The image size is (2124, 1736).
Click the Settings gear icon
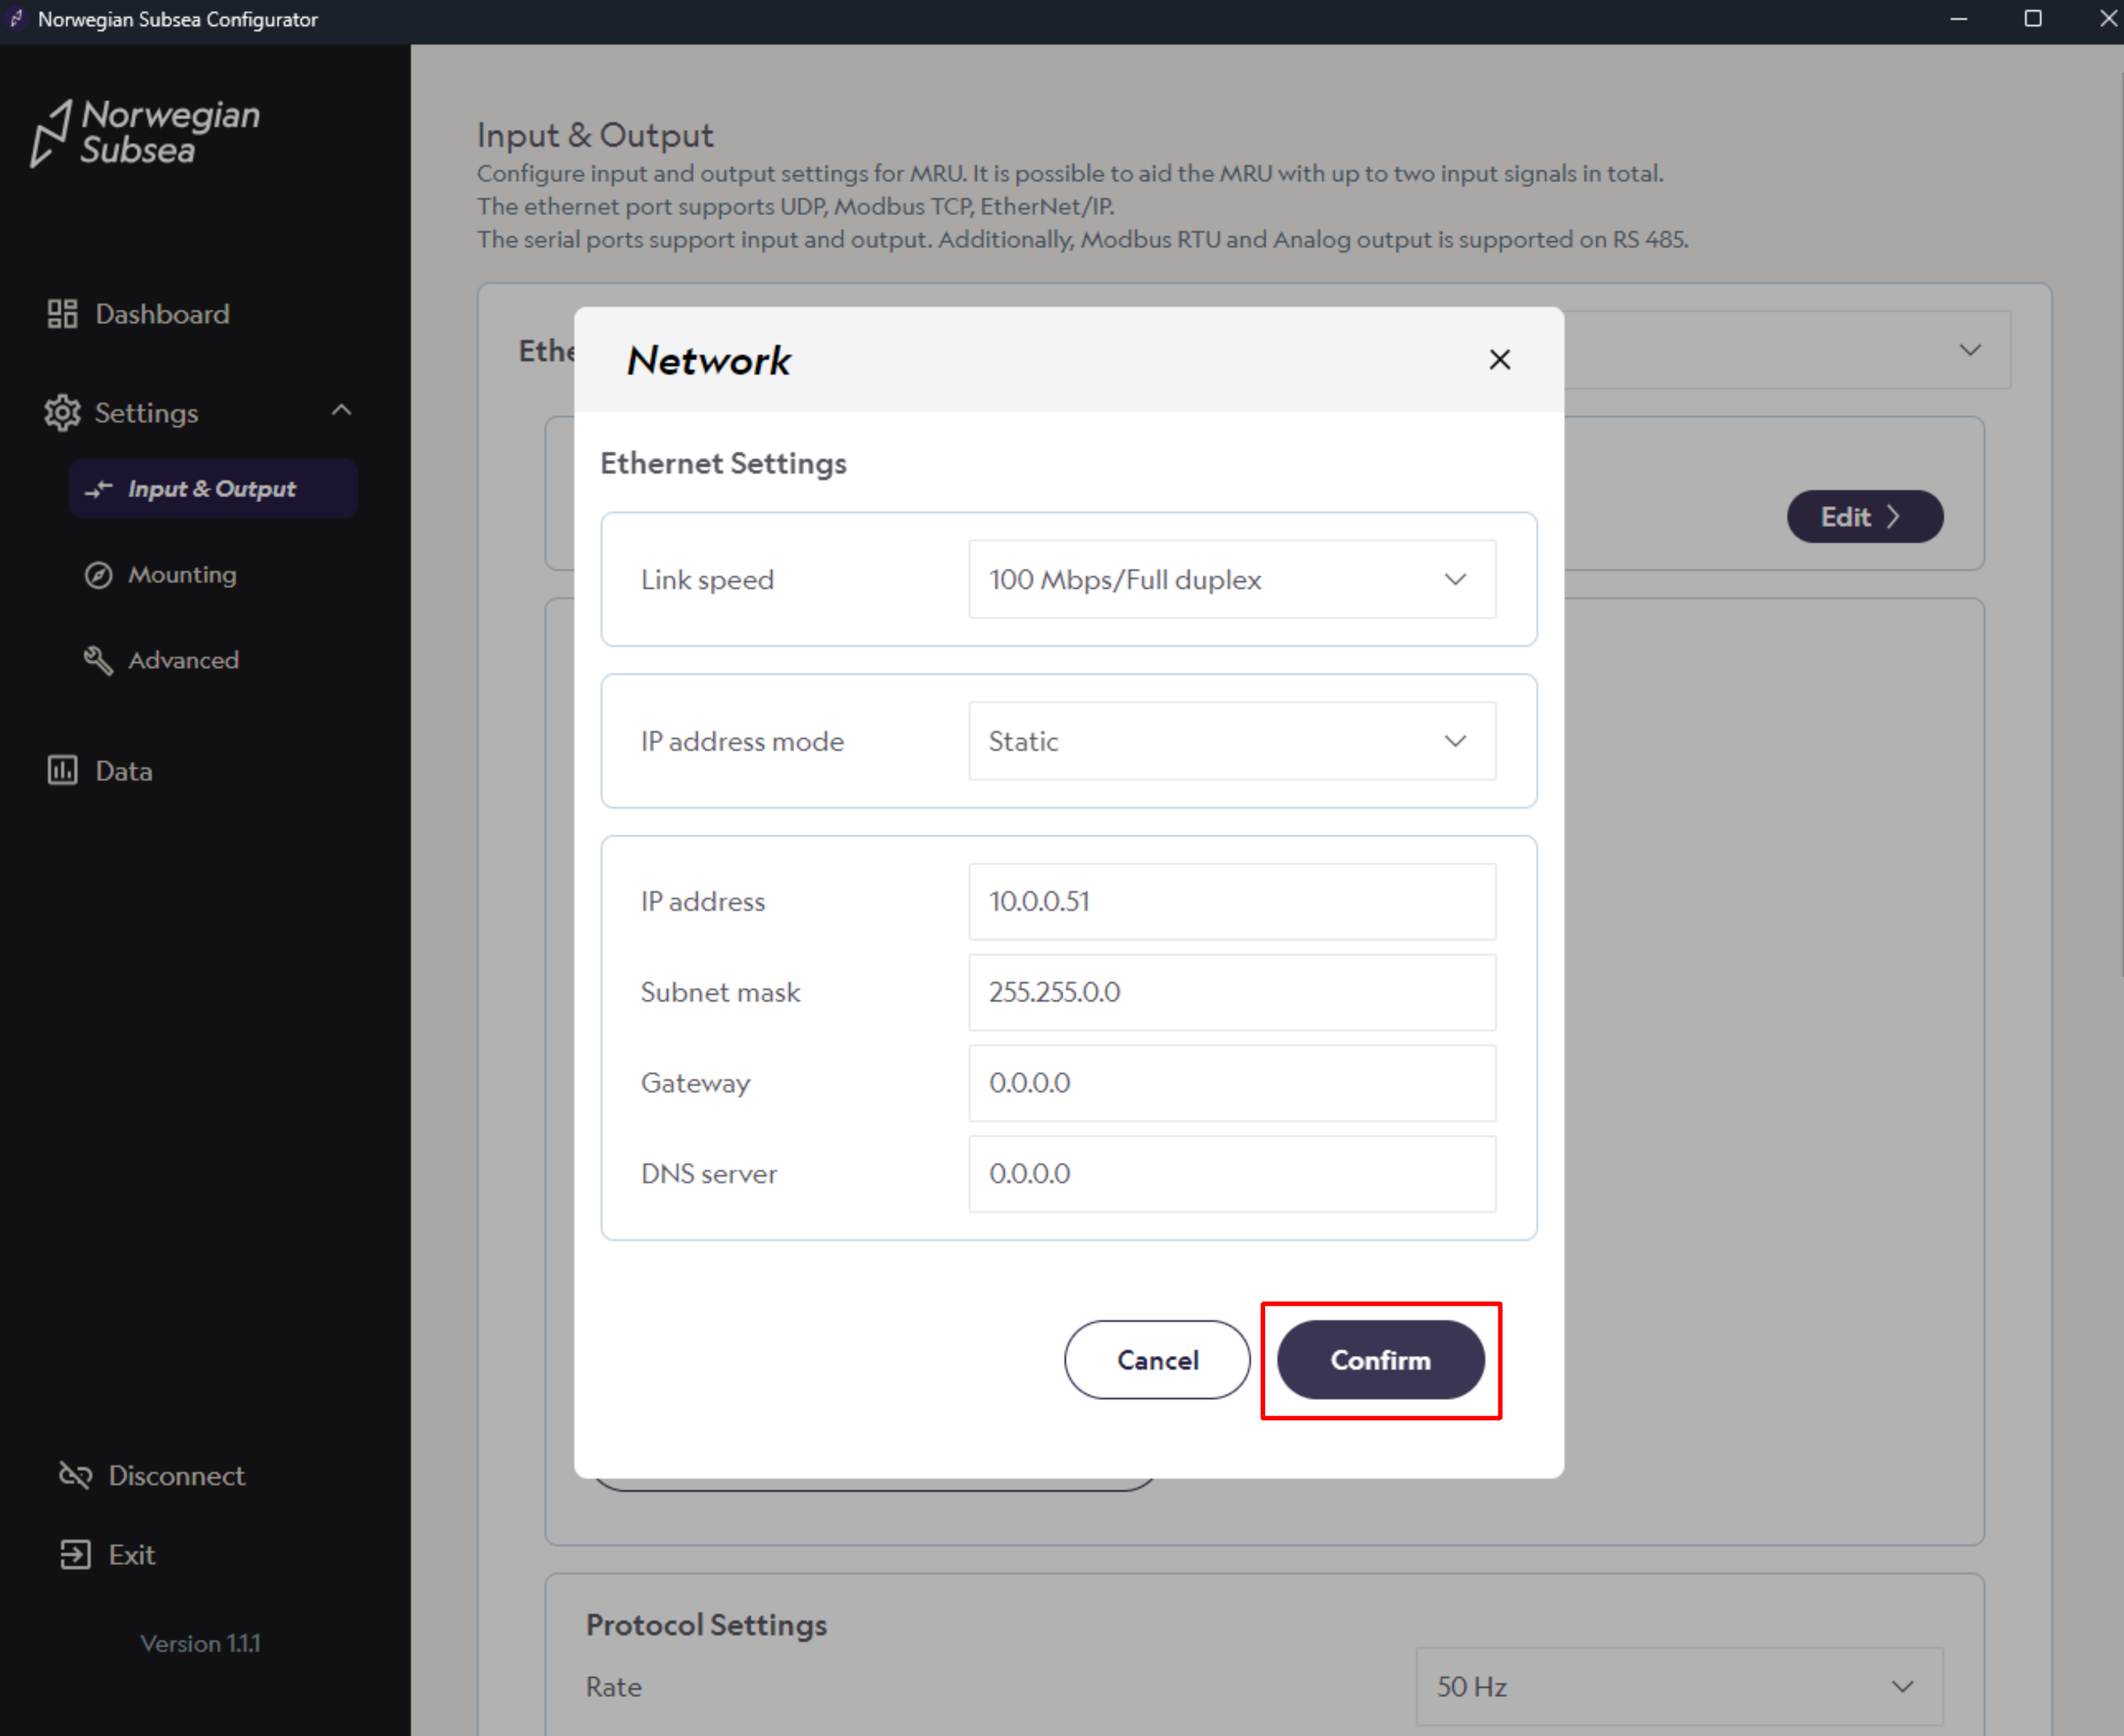point(62,412)
